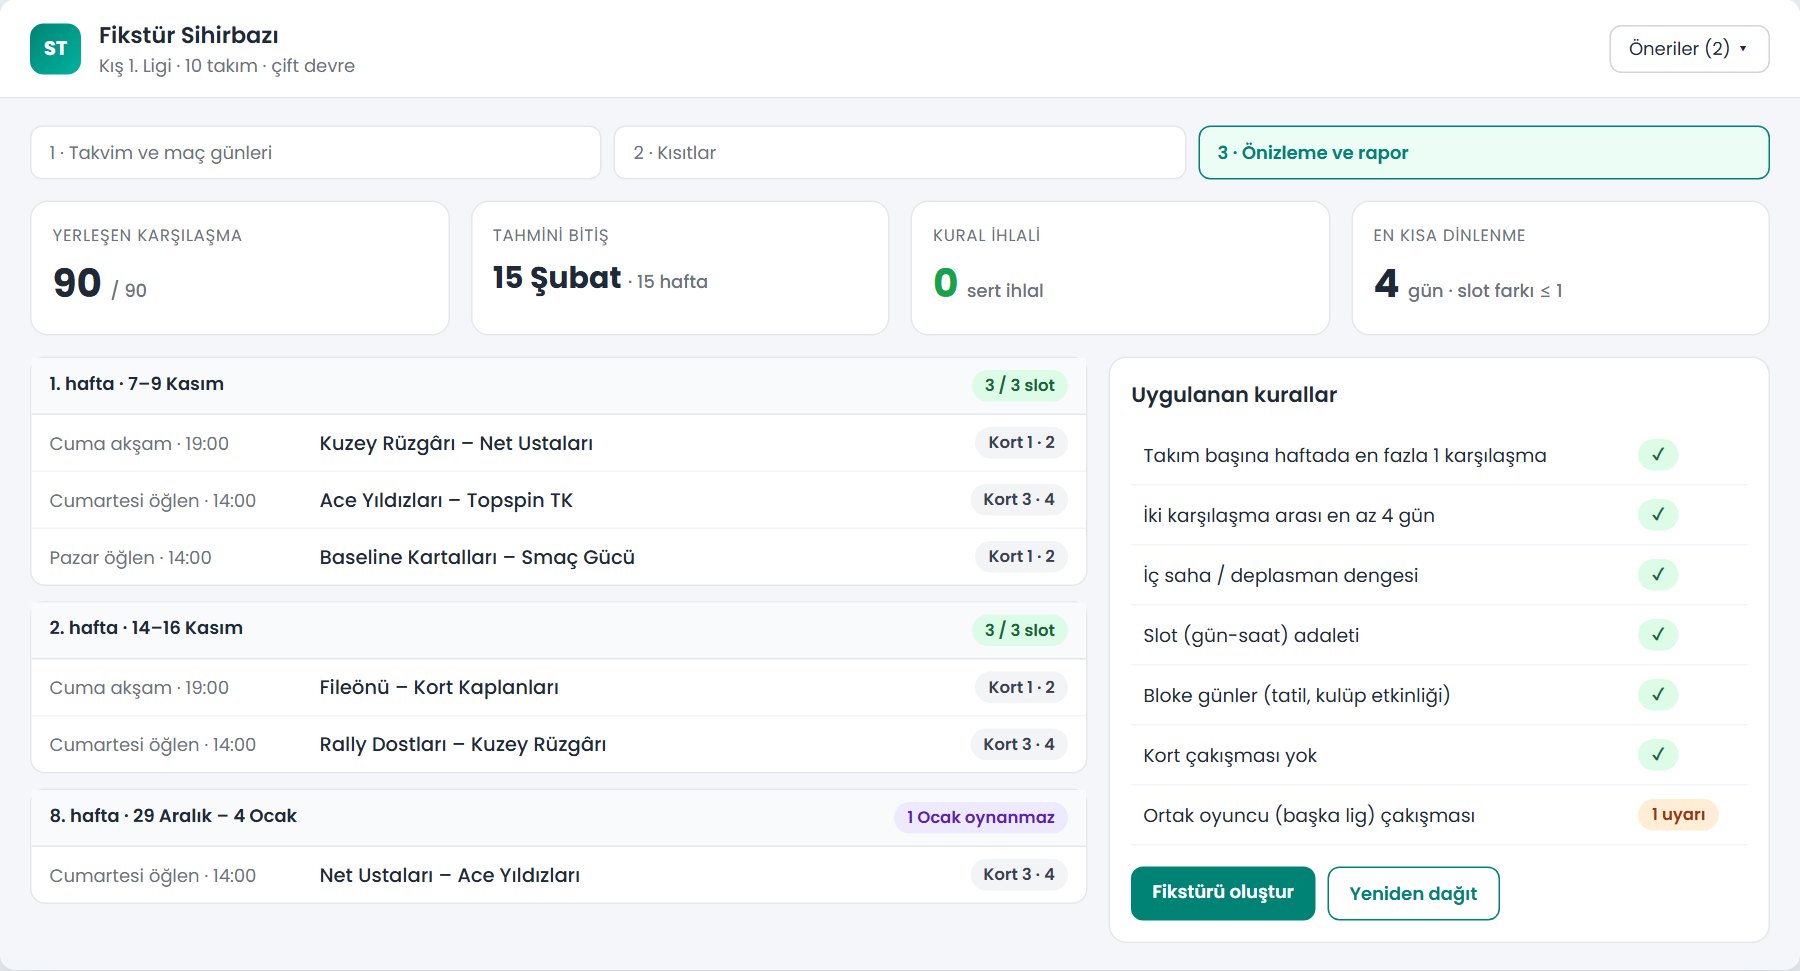Click Kort 1 · 2 tag of Smaç Gücü match
Viewport: 1800px width, 971px height.
(x=1021, y=556)
